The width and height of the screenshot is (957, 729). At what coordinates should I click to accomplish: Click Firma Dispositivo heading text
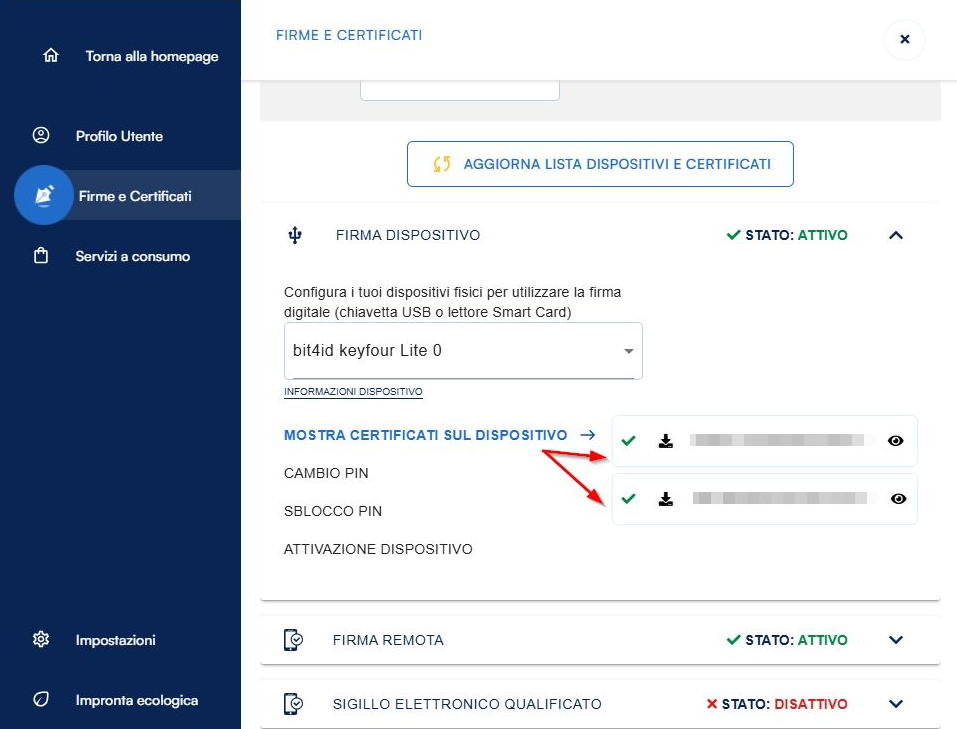coord(408,235)
